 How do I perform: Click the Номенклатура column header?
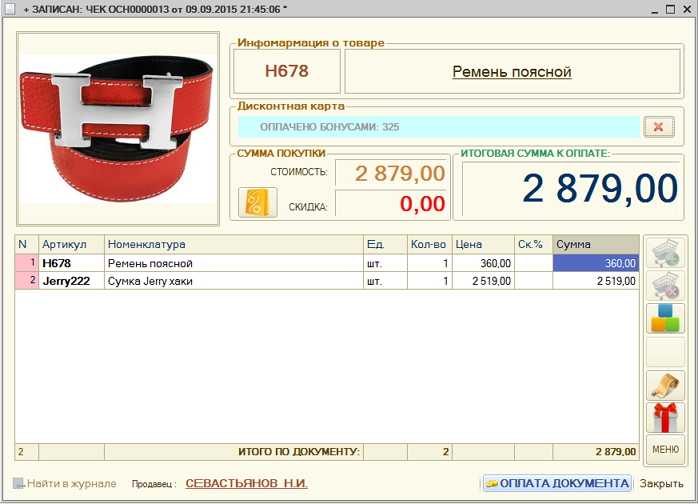[234, 244]
